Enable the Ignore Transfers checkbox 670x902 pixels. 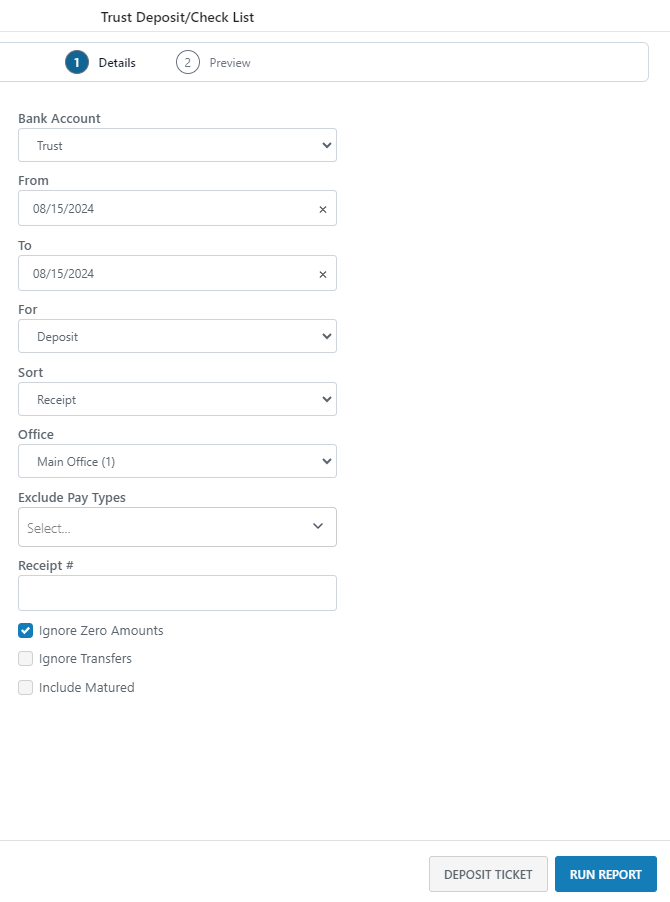(26, 659)
